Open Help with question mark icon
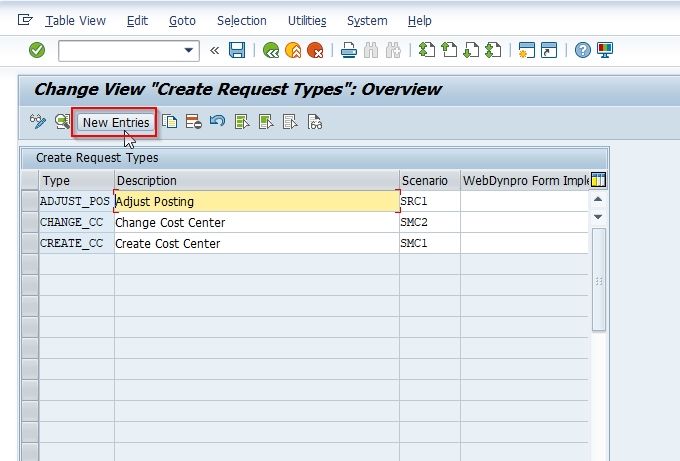The image size is (680, 461). [x=583, y=50]
